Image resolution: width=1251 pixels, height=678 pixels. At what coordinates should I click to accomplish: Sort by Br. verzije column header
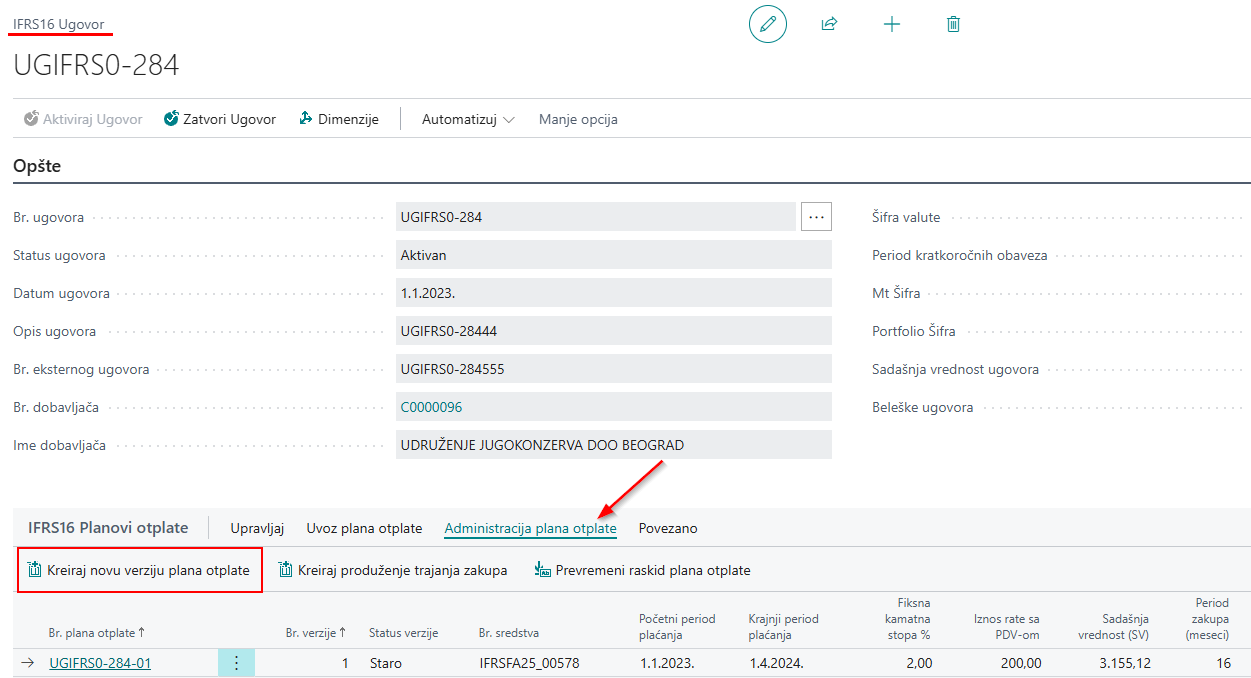pyautogui.click(x=316, y=633)
